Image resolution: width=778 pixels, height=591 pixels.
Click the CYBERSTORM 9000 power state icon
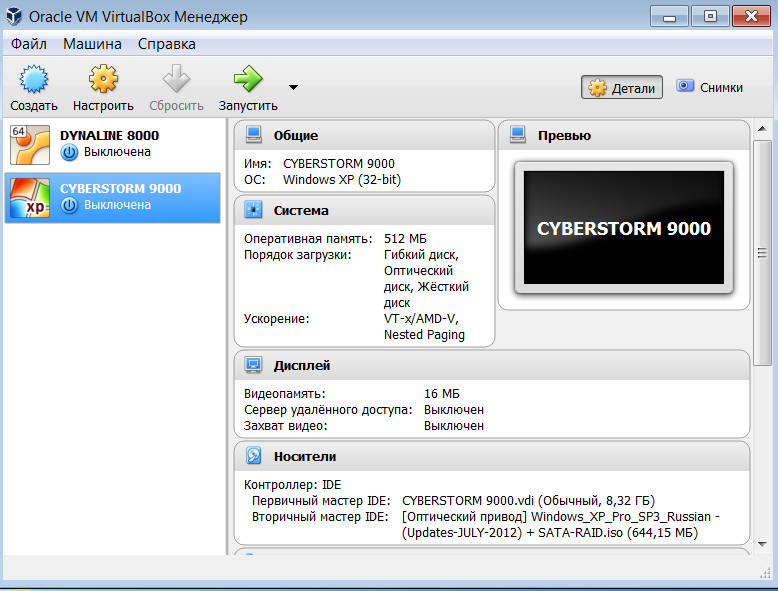click(69, 205)
